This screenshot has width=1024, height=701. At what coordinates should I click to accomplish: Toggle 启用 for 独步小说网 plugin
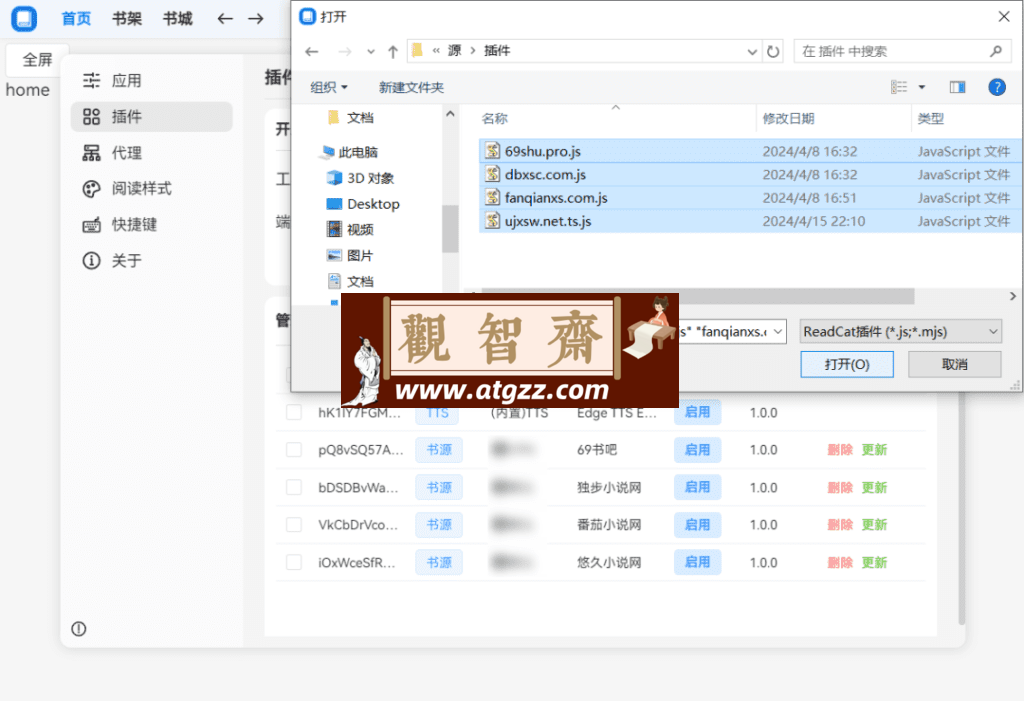tap(697, 487)
